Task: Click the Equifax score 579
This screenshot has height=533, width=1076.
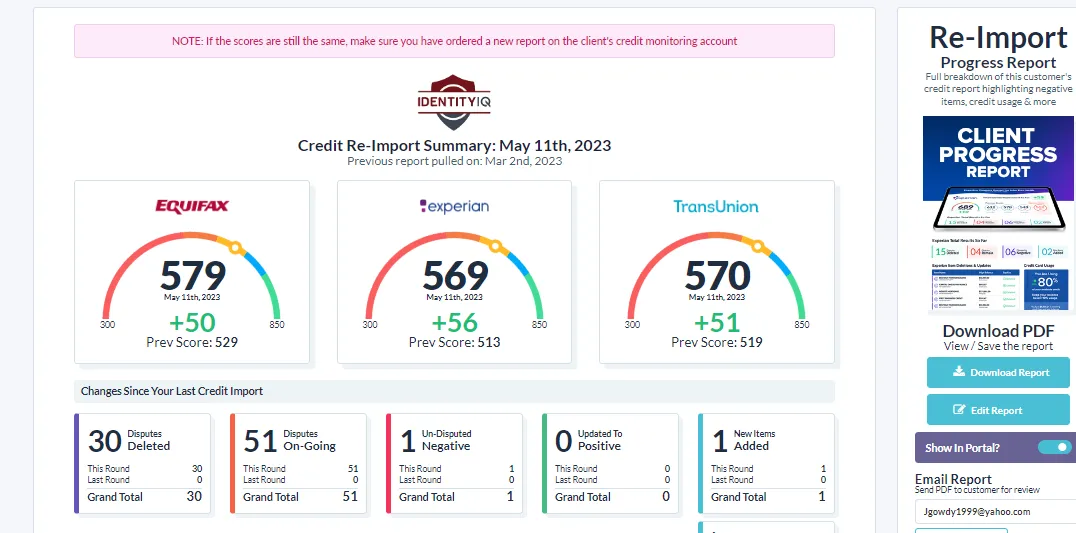Action: (x=193, y=276)
